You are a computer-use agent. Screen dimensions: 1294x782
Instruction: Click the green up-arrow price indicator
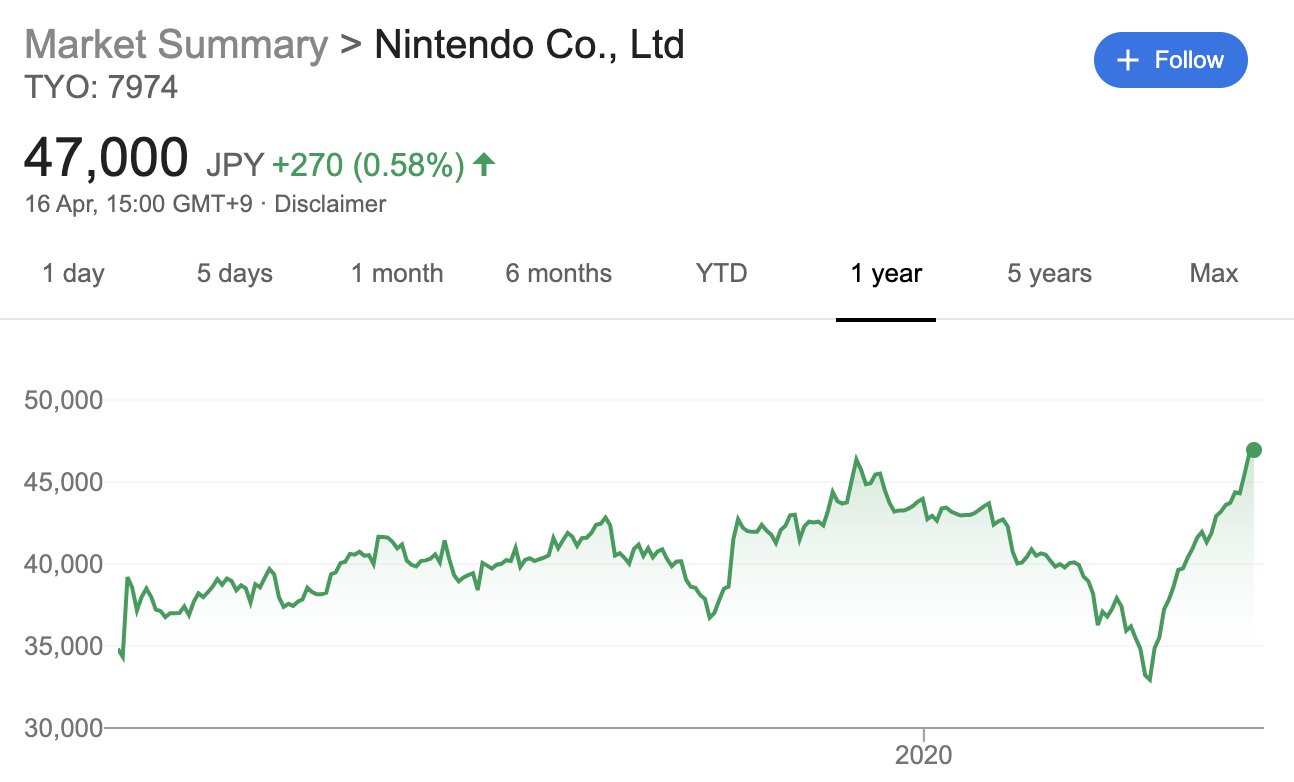click(x=484, y=163)
